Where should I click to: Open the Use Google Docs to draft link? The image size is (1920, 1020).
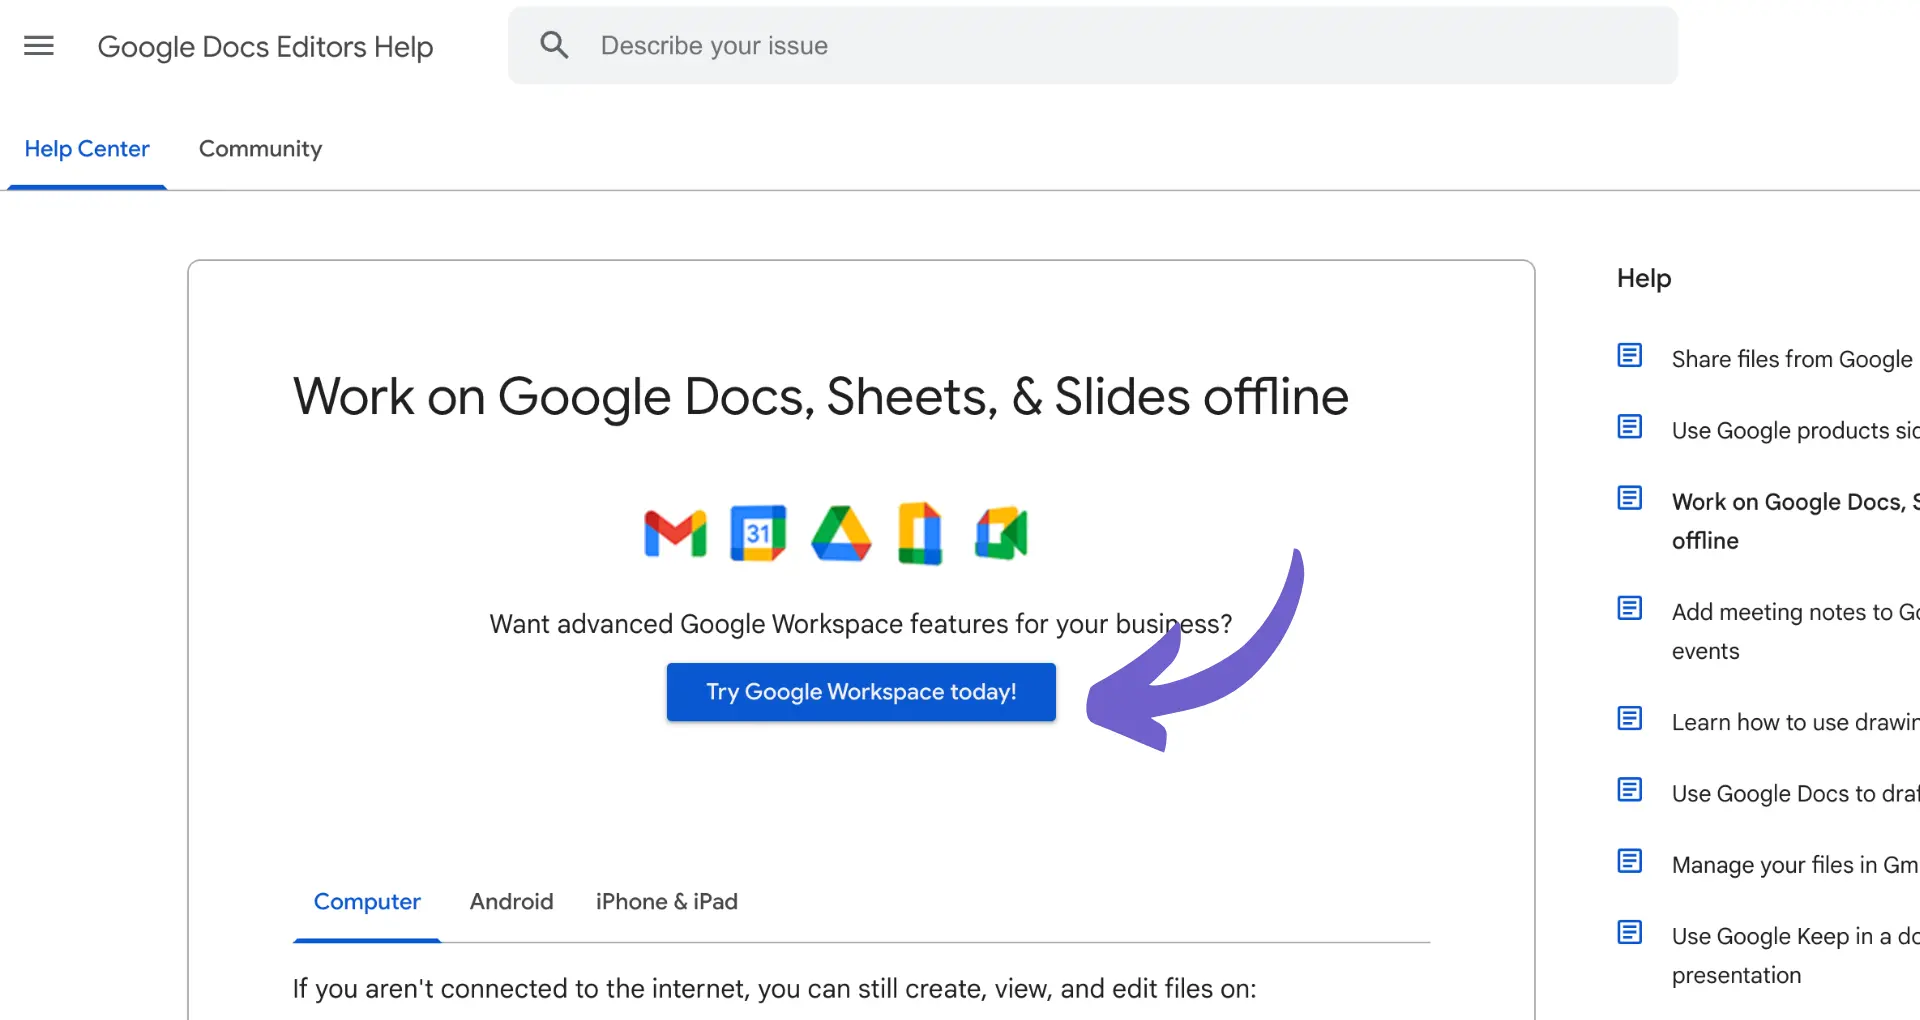(1795, 794)
